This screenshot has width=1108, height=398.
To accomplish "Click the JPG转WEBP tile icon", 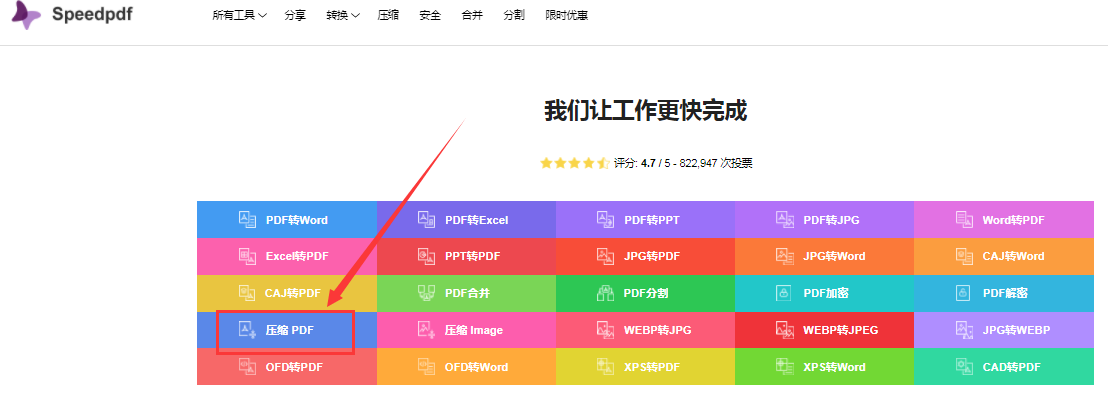I will tap(964, 329).
